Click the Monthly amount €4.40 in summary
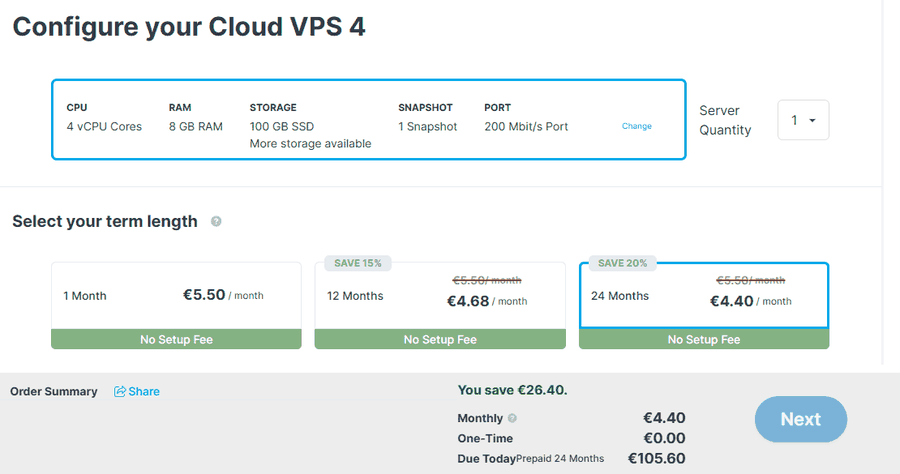Image resolution: width=900 pixels, height=474 pixels. (664, 418)
